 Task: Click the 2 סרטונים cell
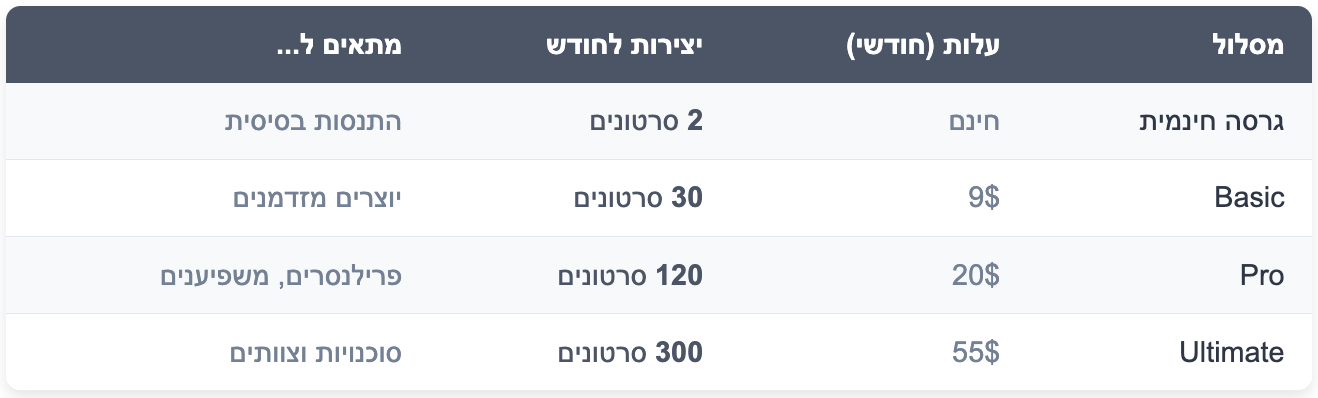[647, 122]
